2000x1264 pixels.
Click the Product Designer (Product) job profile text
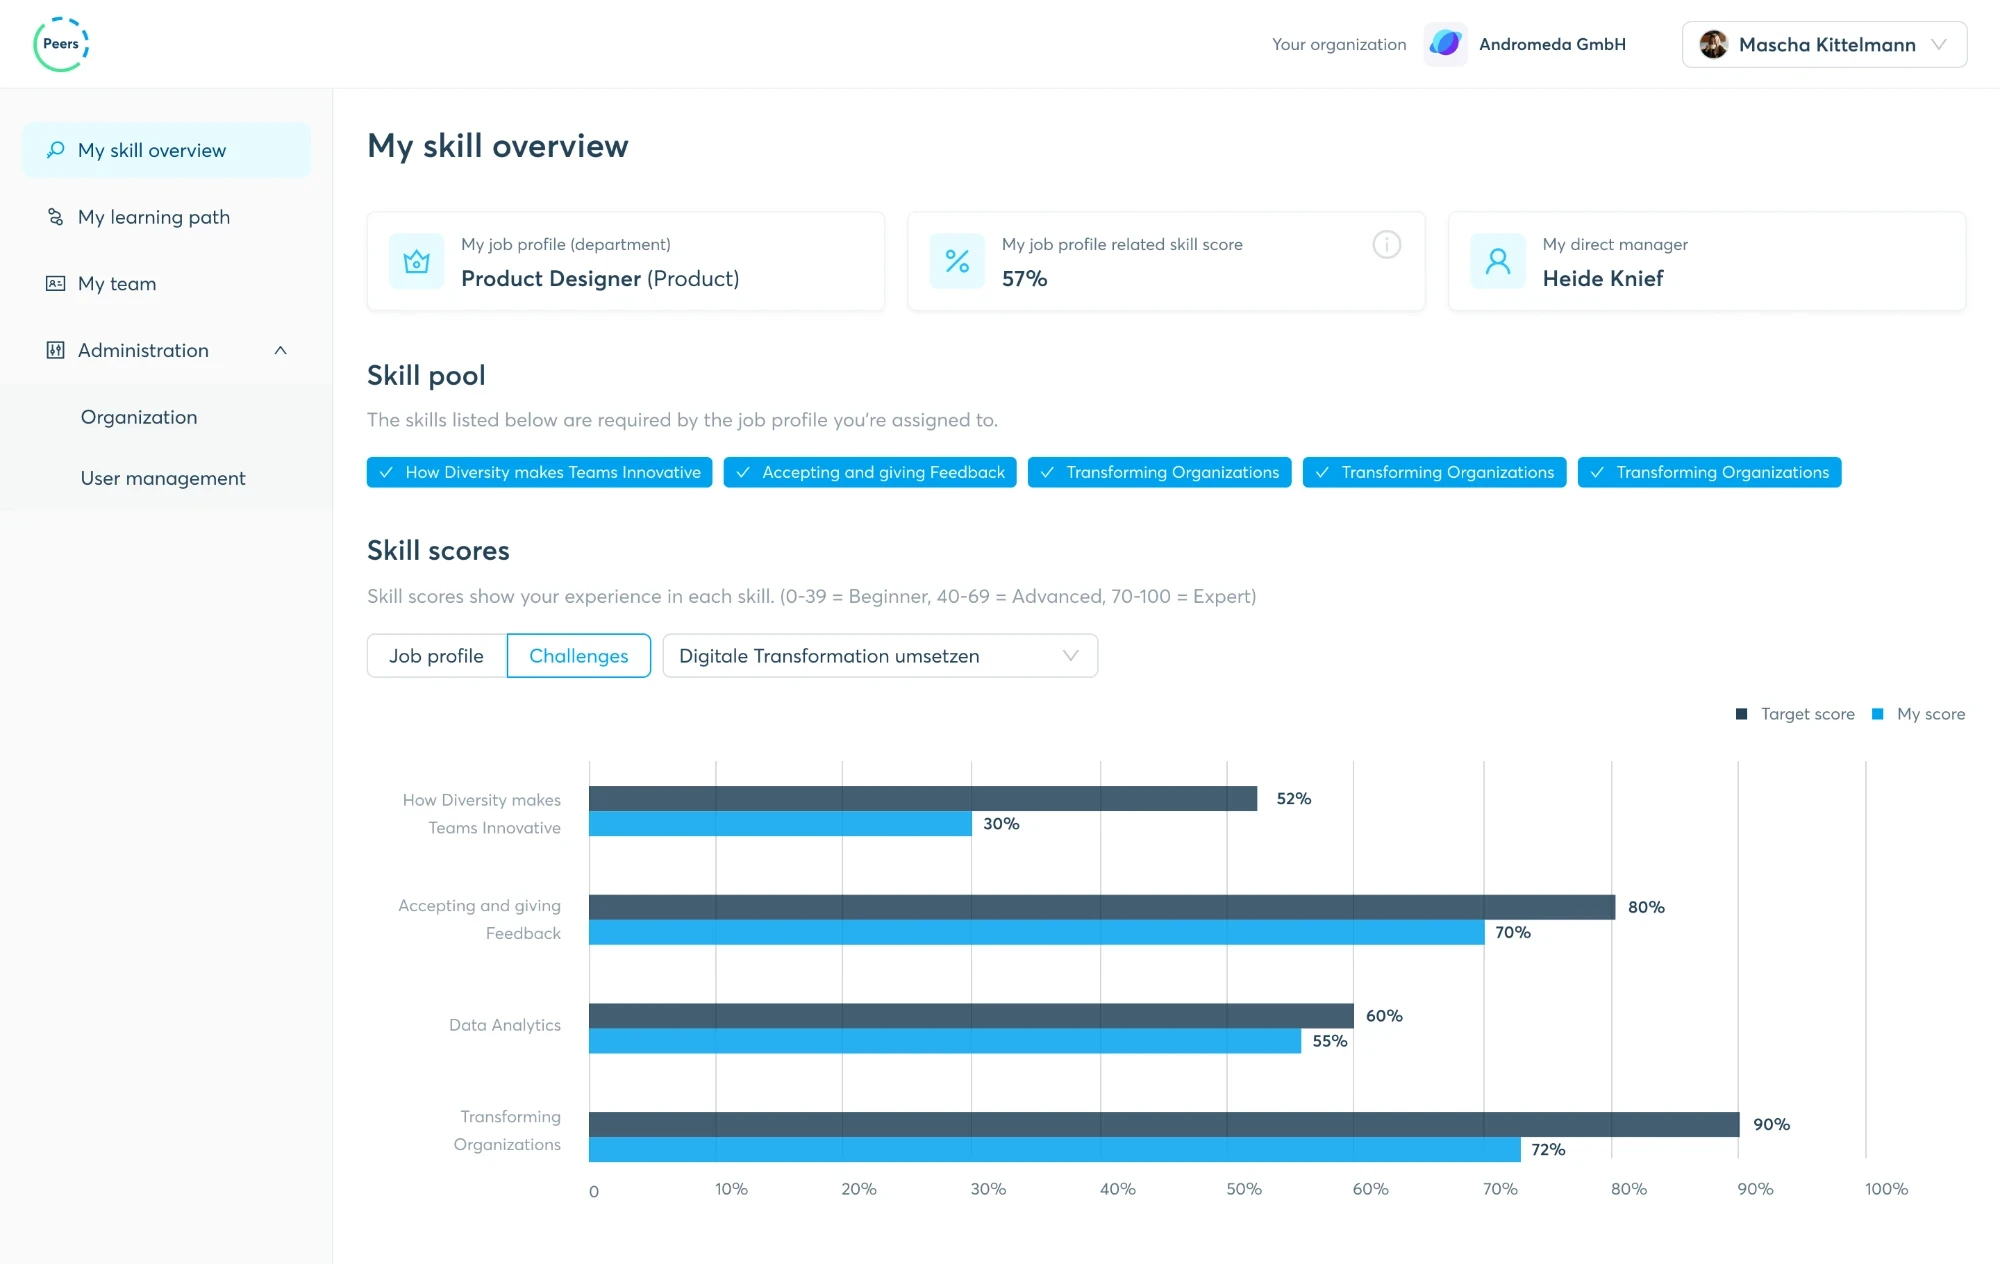600,278
